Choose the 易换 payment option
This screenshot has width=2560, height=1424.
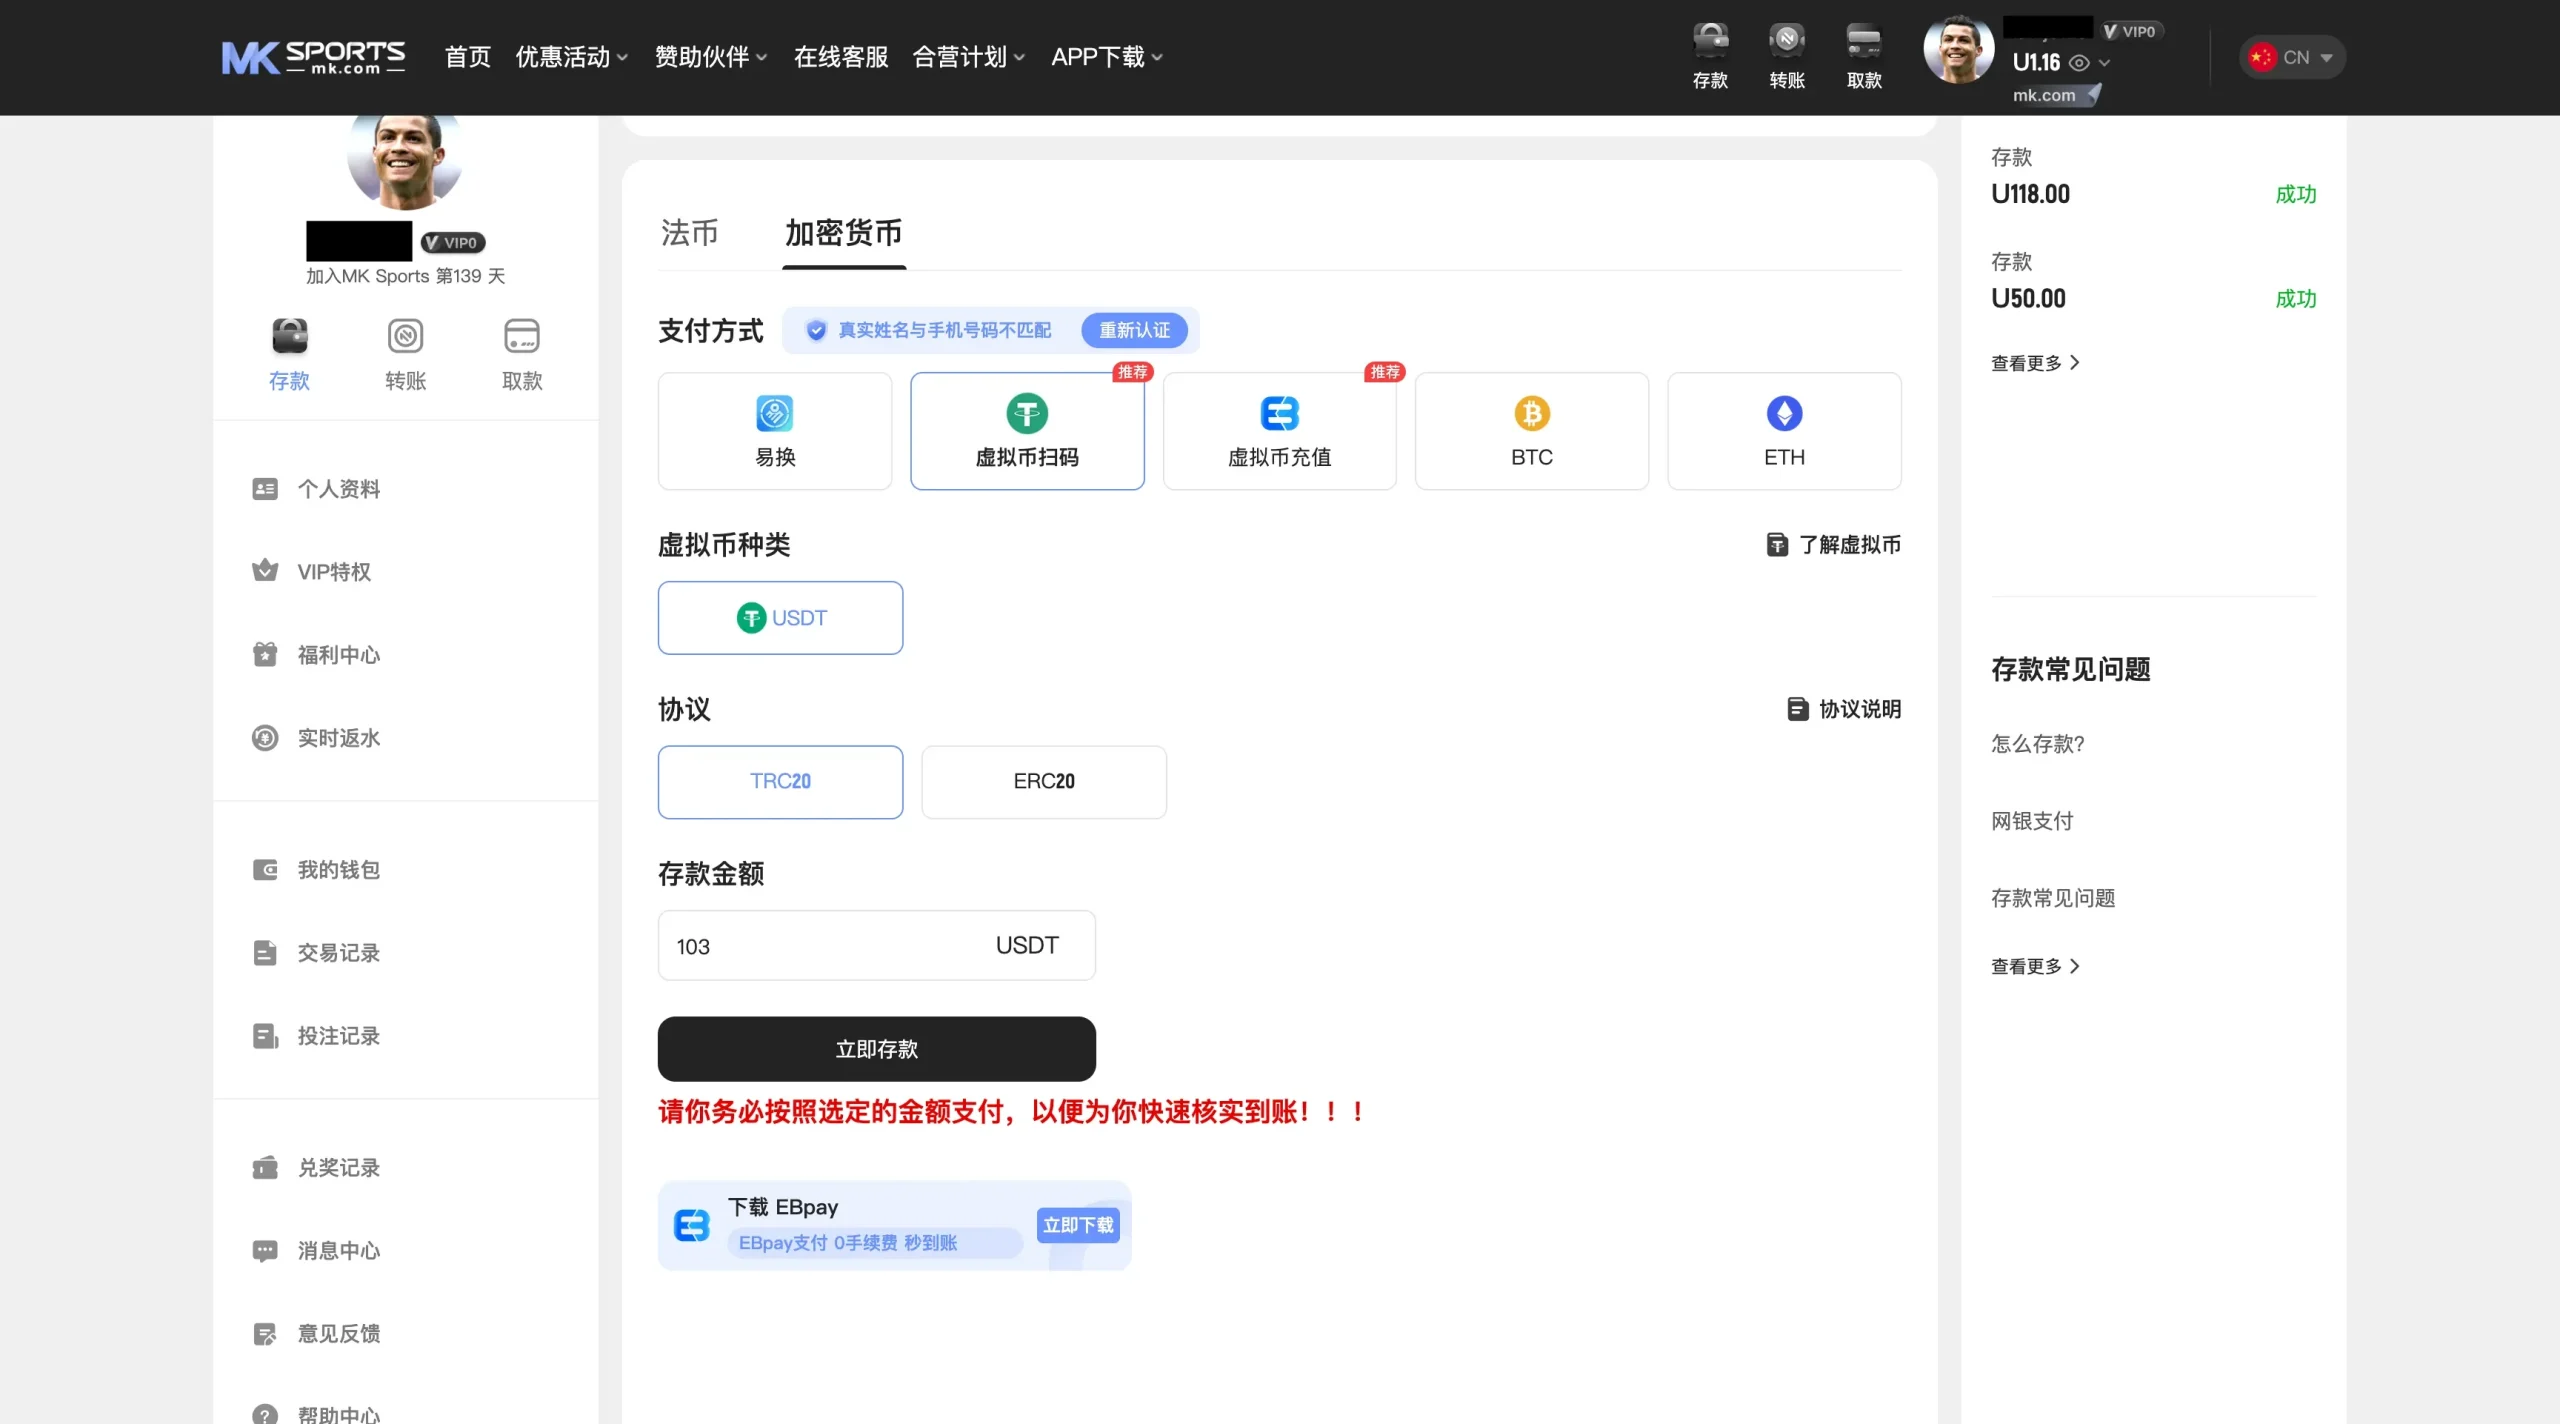click(774, 431)
